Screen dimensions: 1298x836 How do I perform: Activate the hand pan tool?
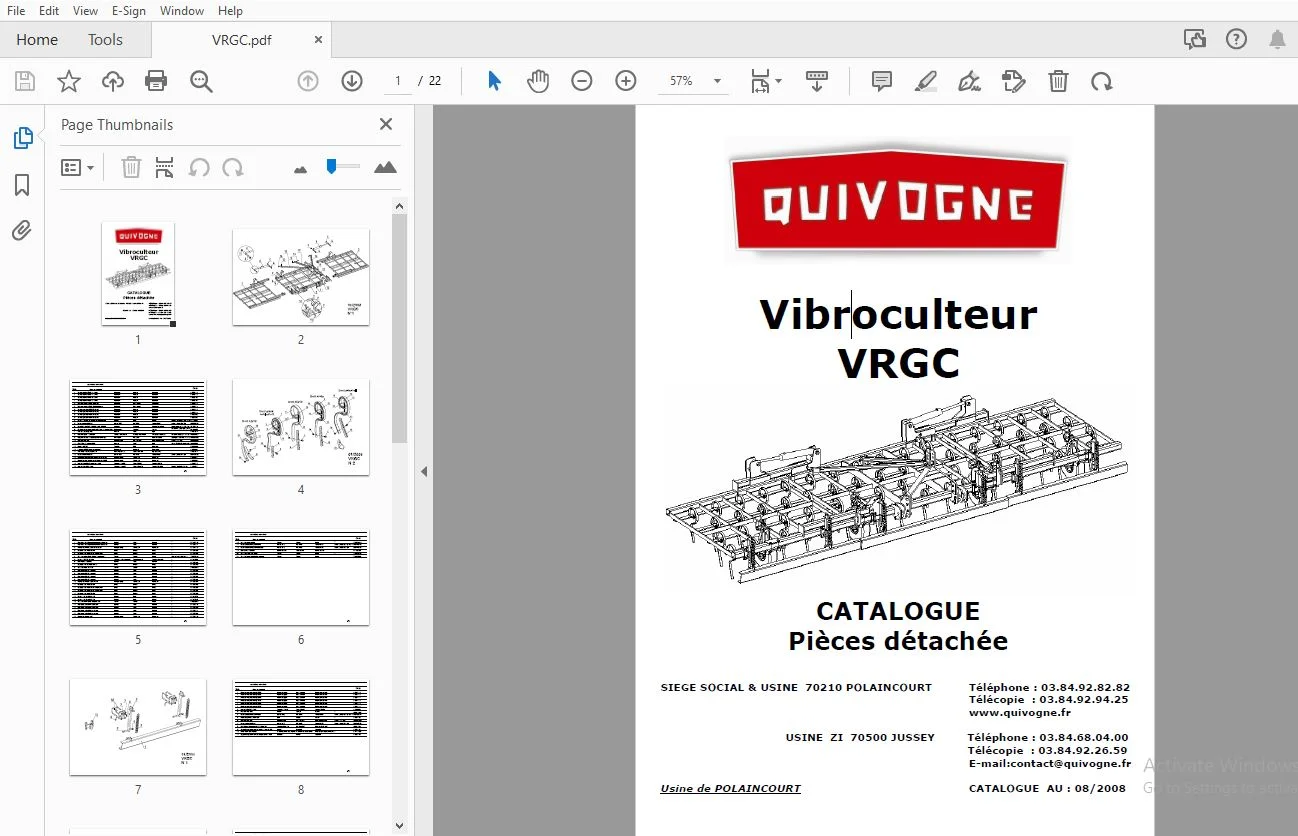click(538, 81)
